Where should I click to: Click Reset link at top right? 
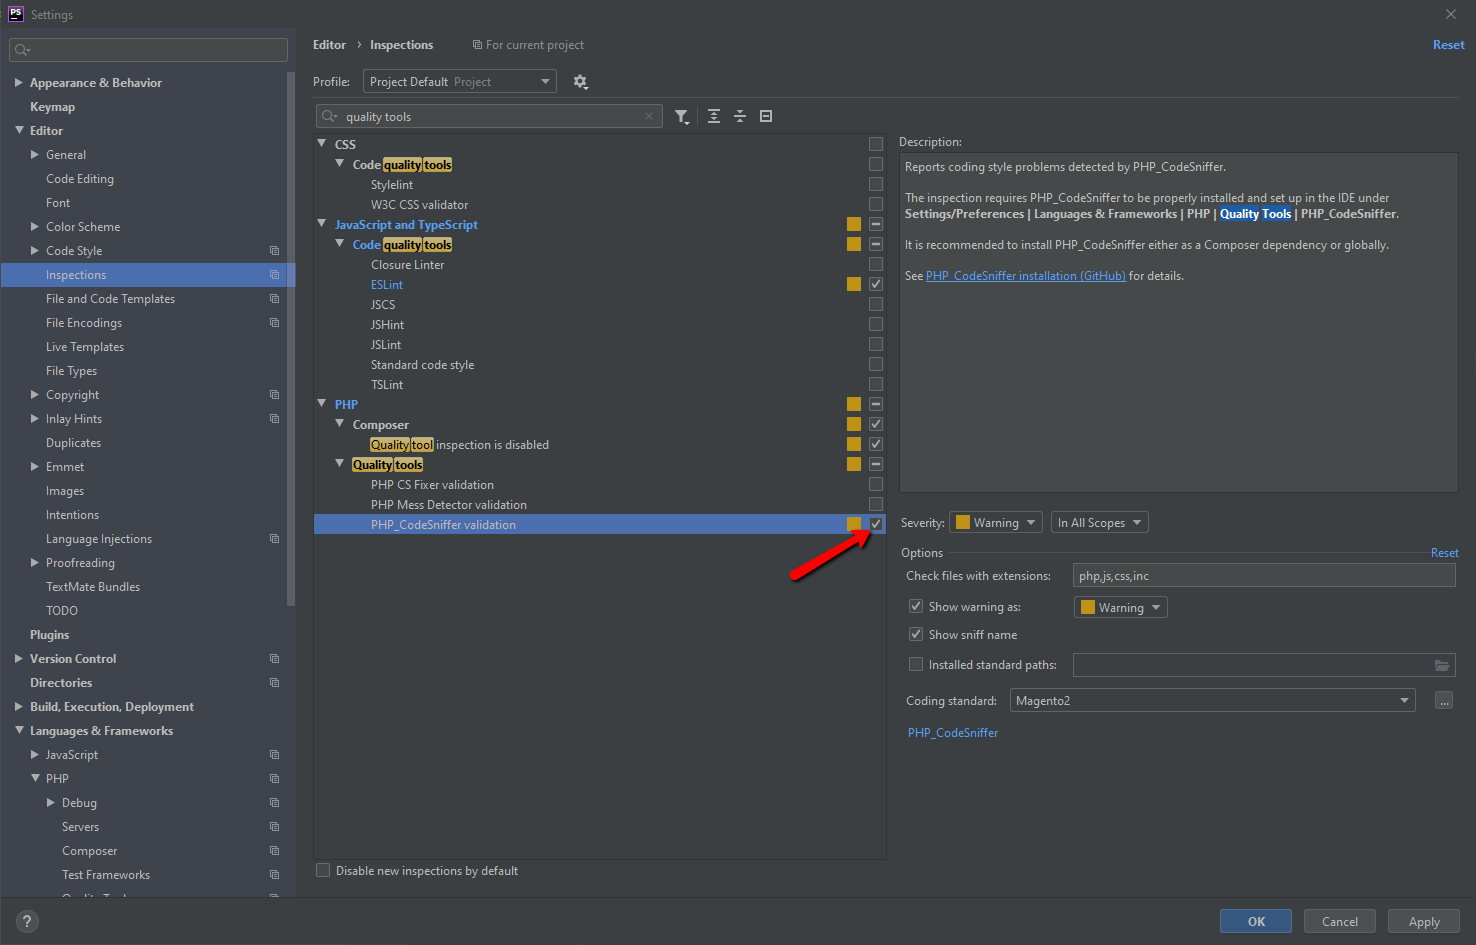pos(1448,45)
